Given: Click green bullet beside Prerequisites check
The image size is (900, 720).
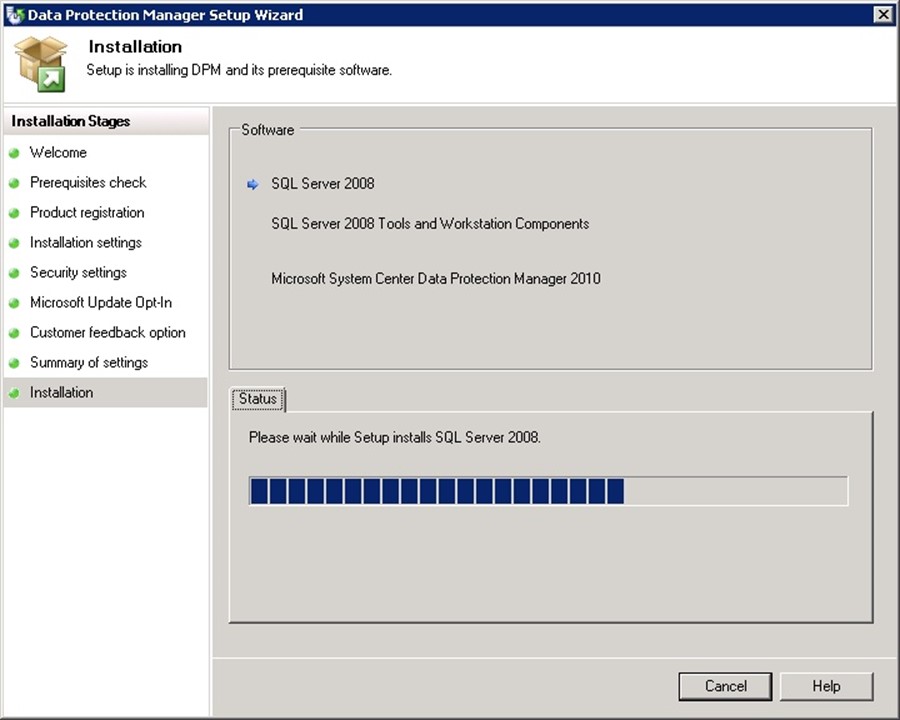Looking at the screenshot, I should click(x=14, y=183).
